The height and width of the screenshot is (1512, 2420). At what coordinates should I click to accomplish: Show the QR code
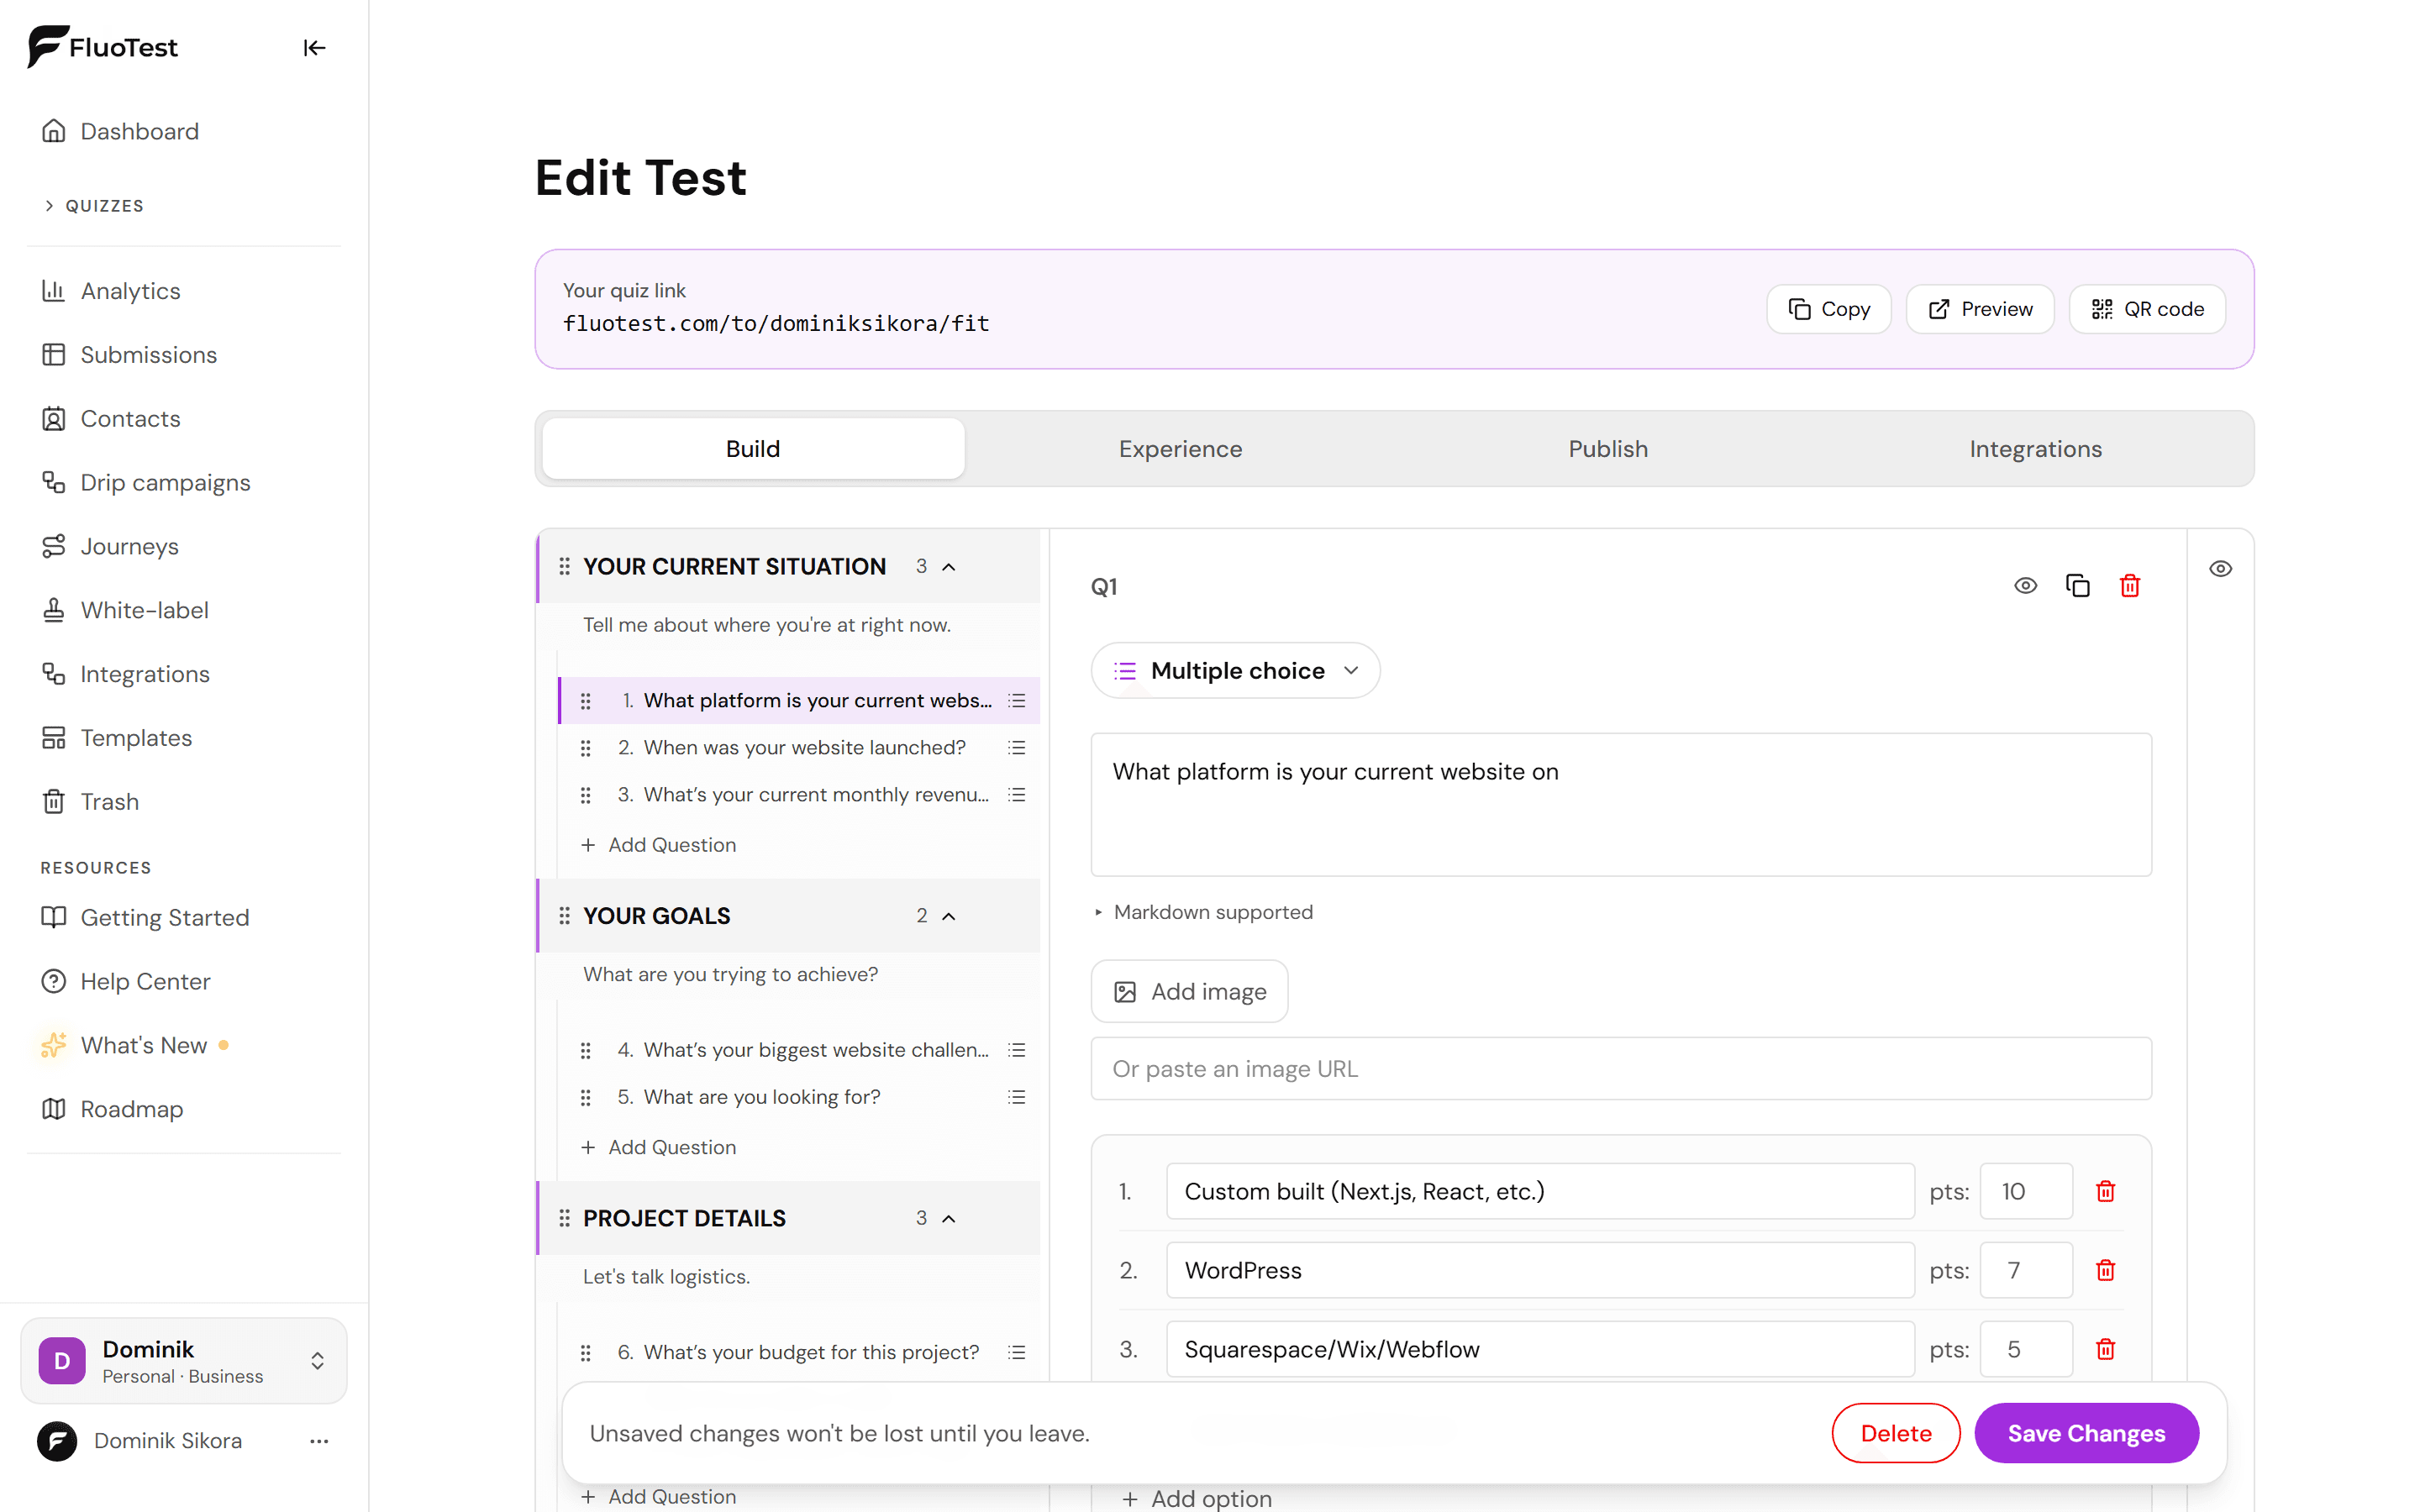click(x=2147, y=309)
